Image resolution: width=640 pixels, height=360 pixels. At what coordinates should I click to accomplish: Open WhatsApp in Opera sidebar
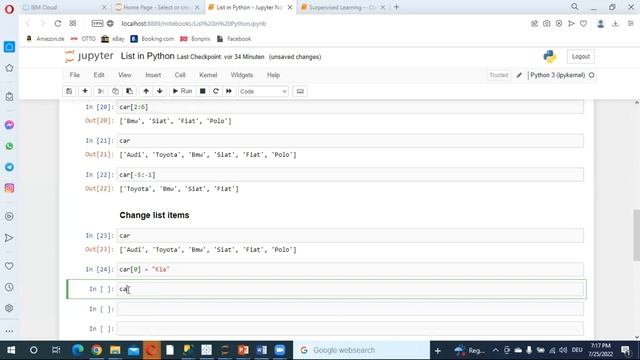click(x=9, y=146)
